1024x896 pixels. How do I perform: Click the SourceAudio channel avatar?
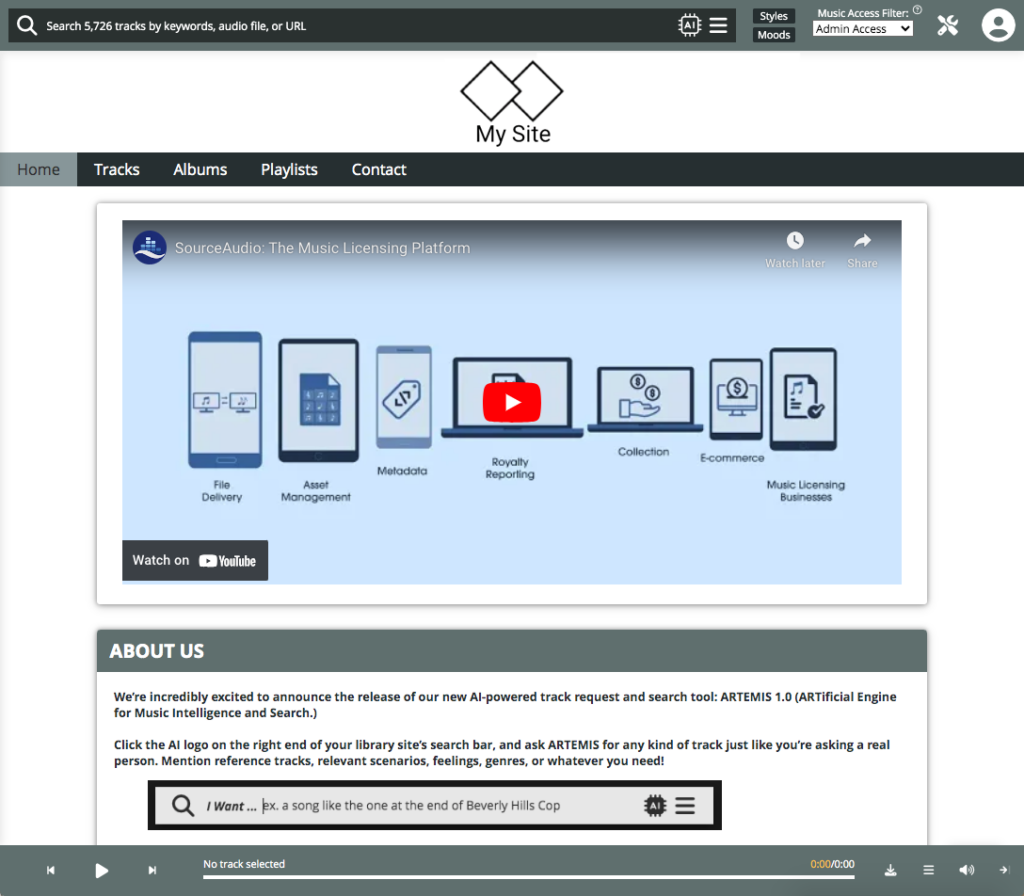[150, 248]
